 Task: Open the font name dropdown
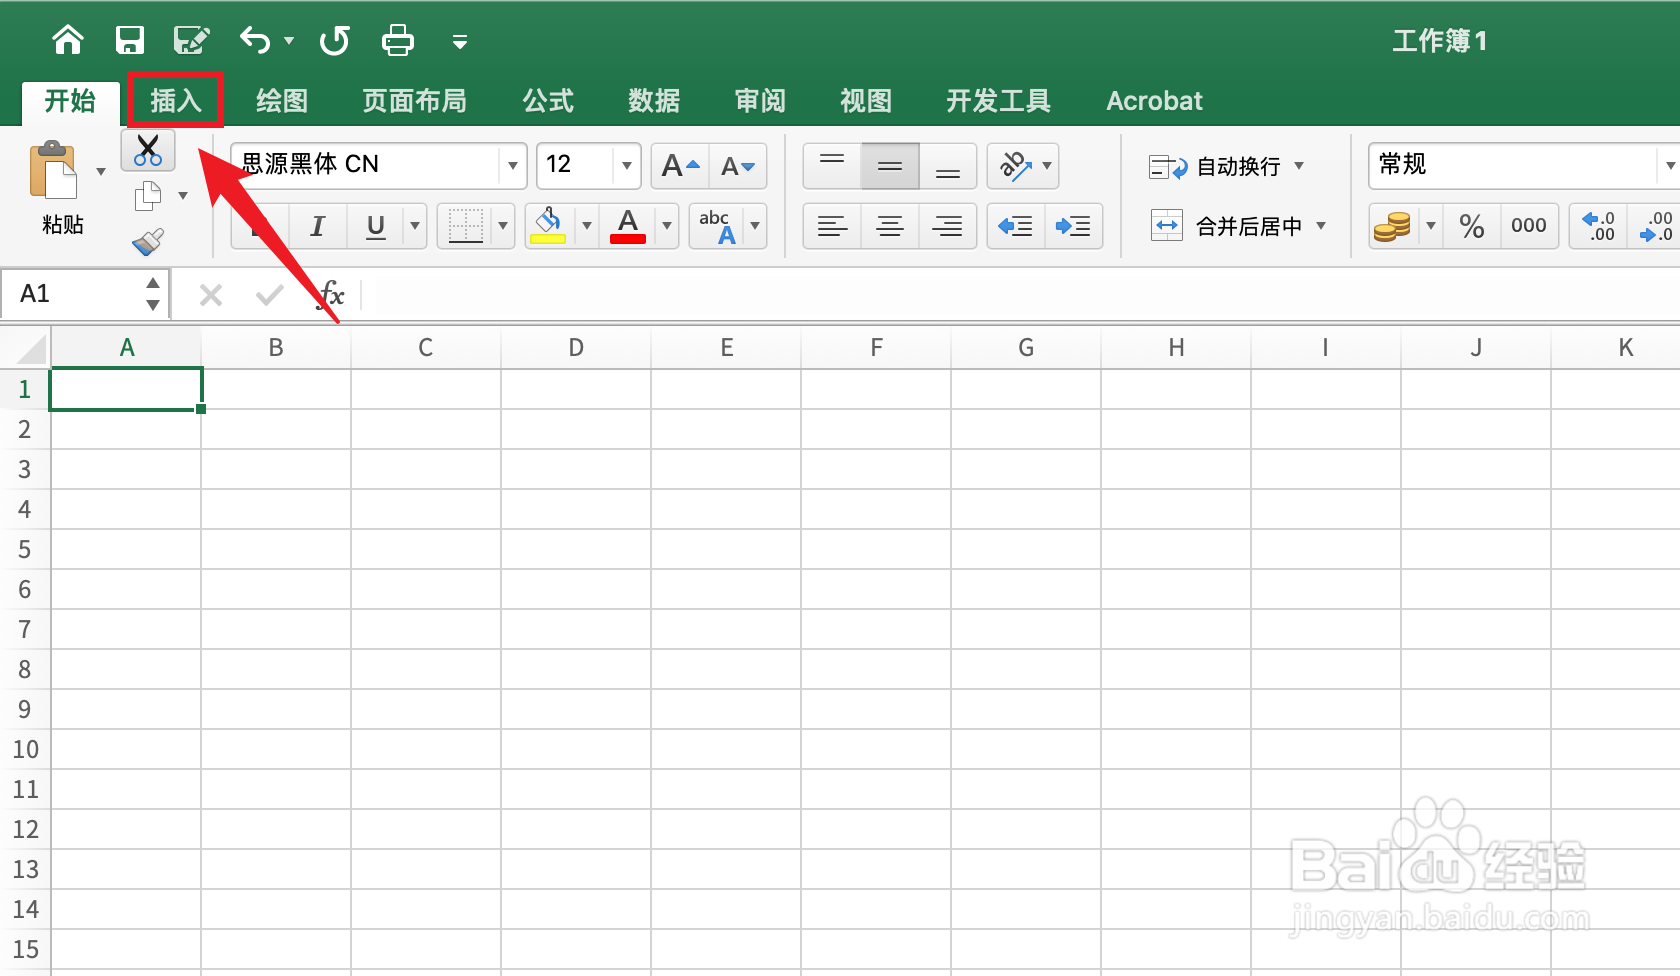[x=512, y=166]
